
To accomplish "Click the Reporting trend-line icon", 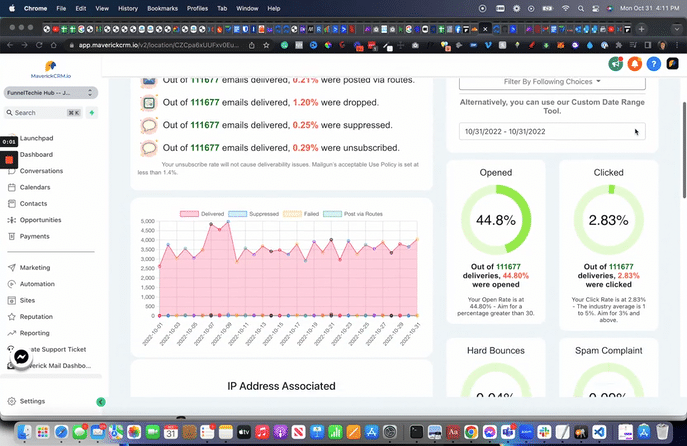I will click(x=12, y=333).
